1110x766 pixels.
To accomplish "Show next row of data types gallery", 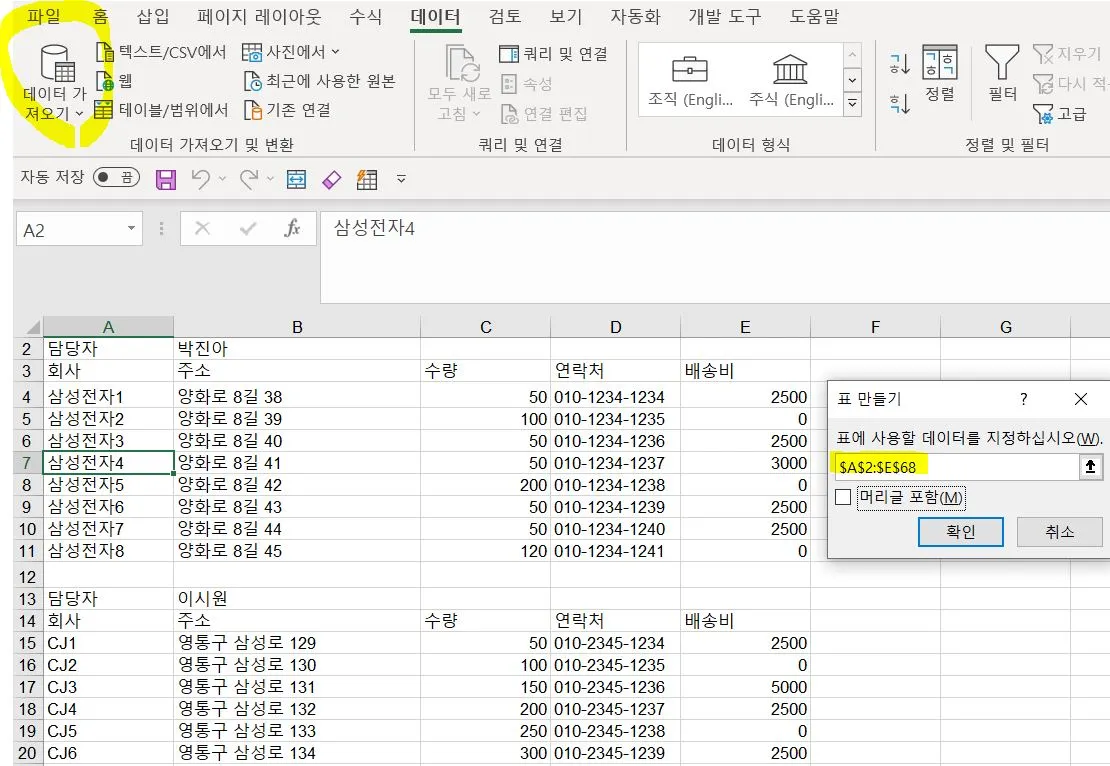I will [x=852, y=80].
